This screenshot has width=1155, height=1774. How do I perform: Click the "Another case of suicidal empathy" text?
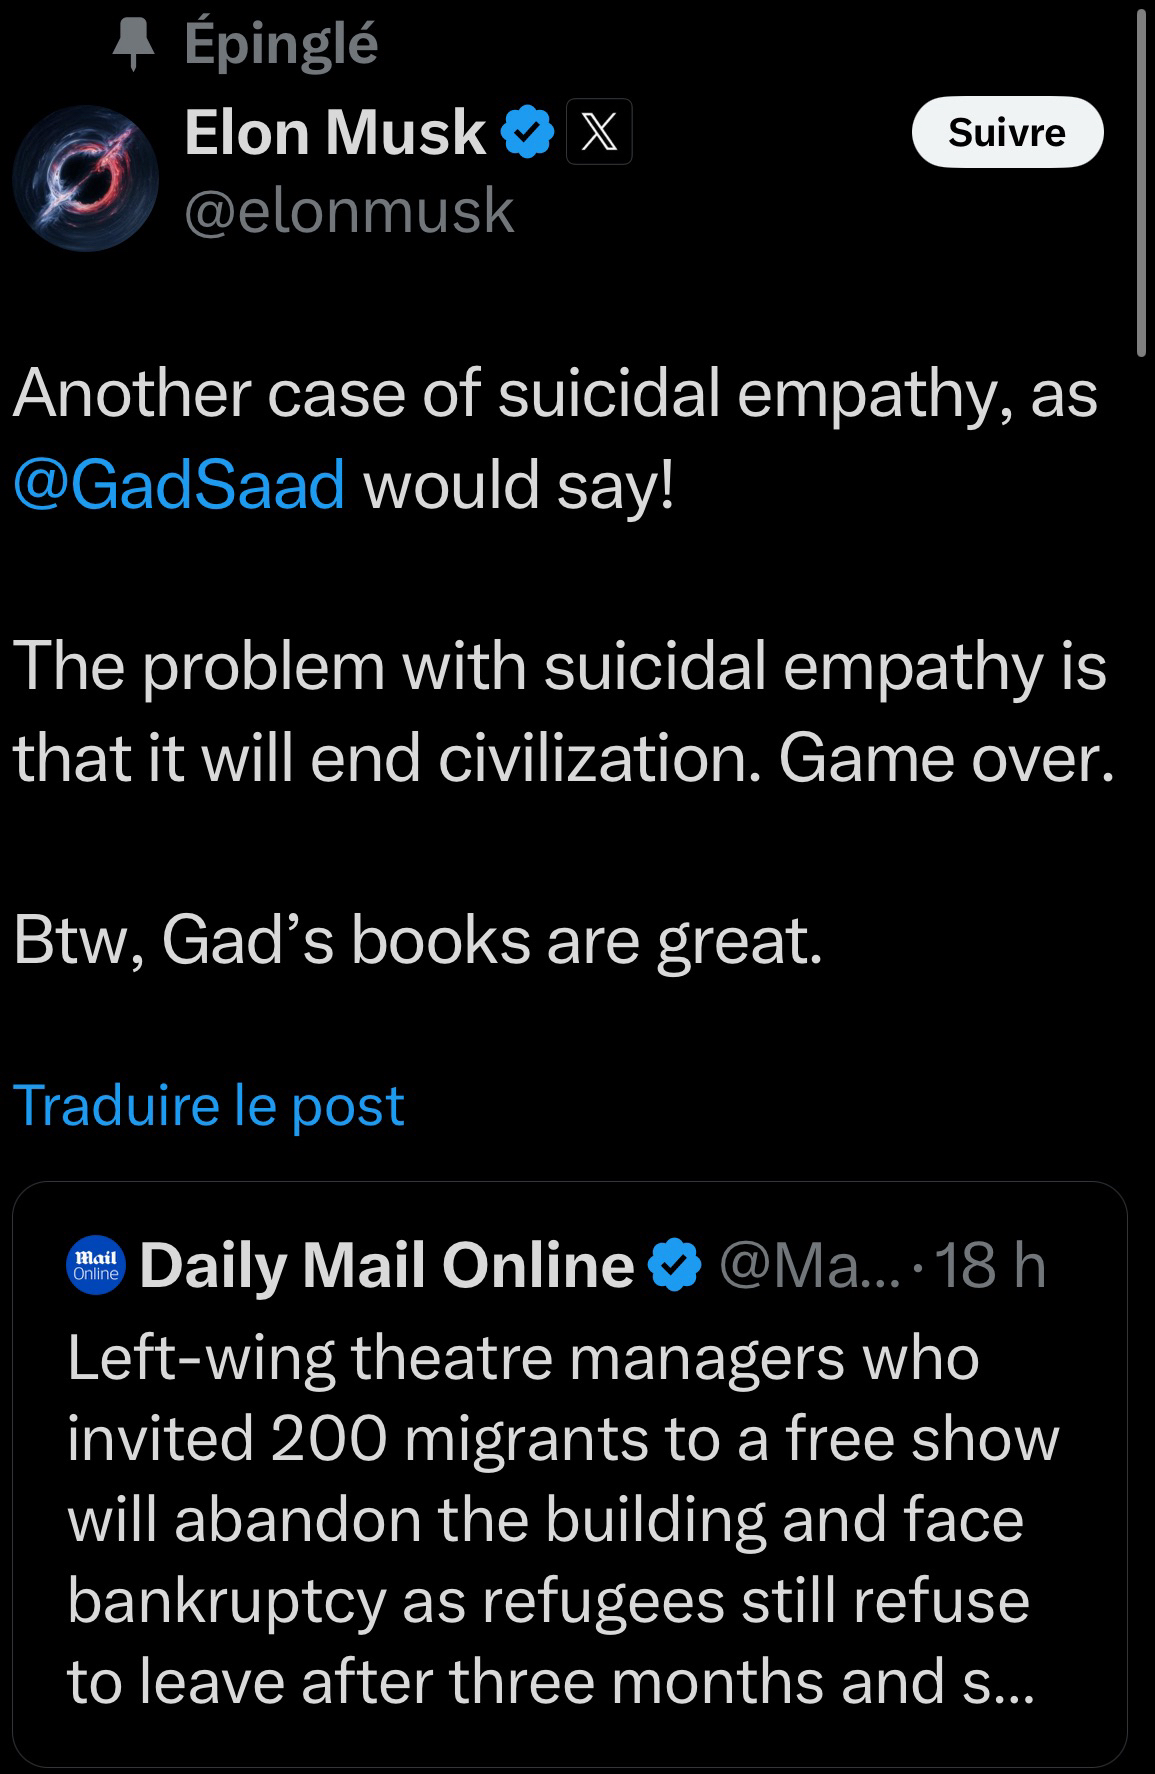point(554,394)
